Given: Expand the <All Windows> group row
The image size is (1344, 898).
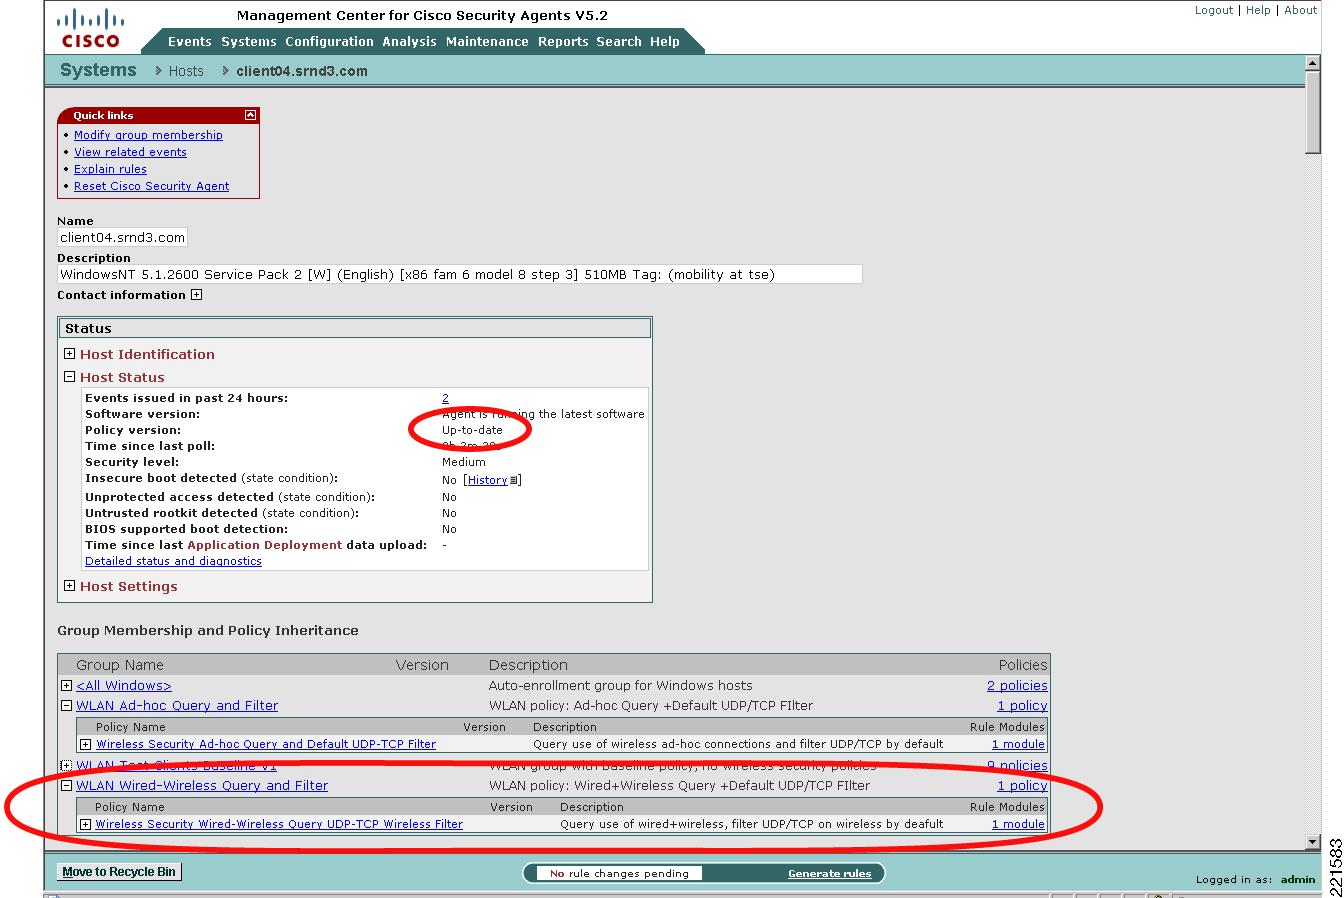Looking at the screenshot, I should [x=66, y=686].
